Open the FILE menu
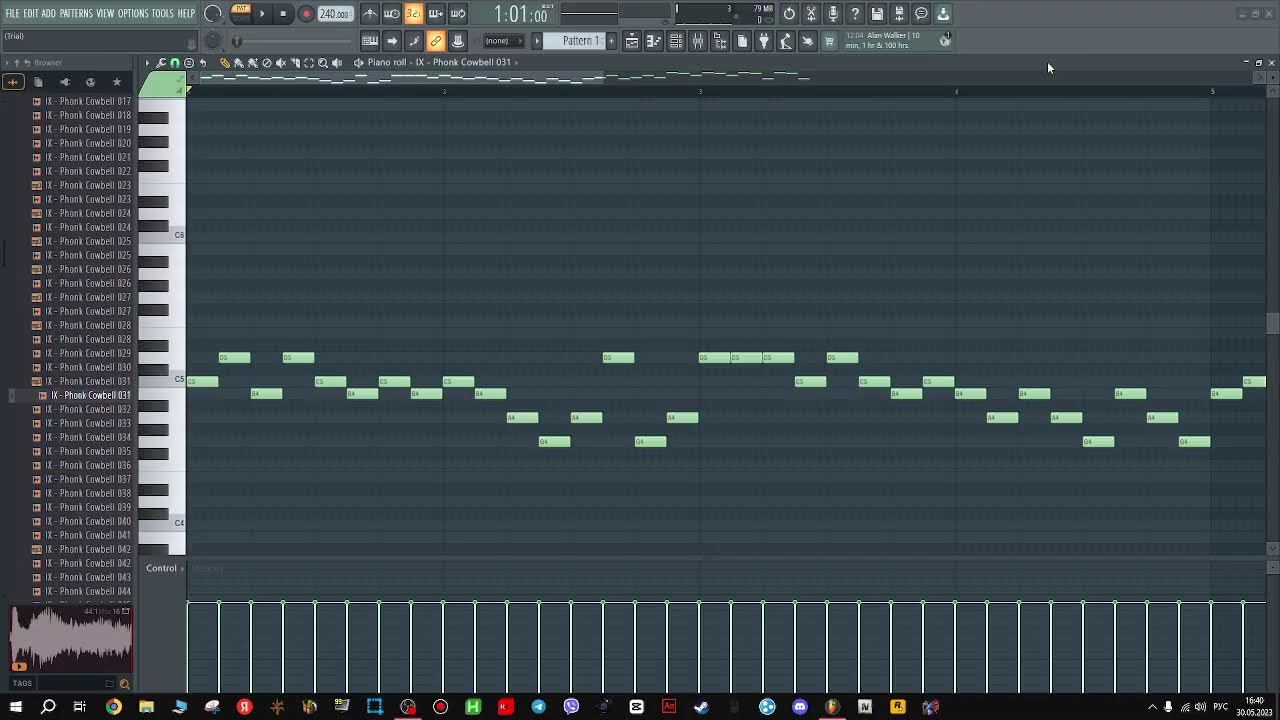Viewport: 1280px width, 720px height. (x=13, y=14)
